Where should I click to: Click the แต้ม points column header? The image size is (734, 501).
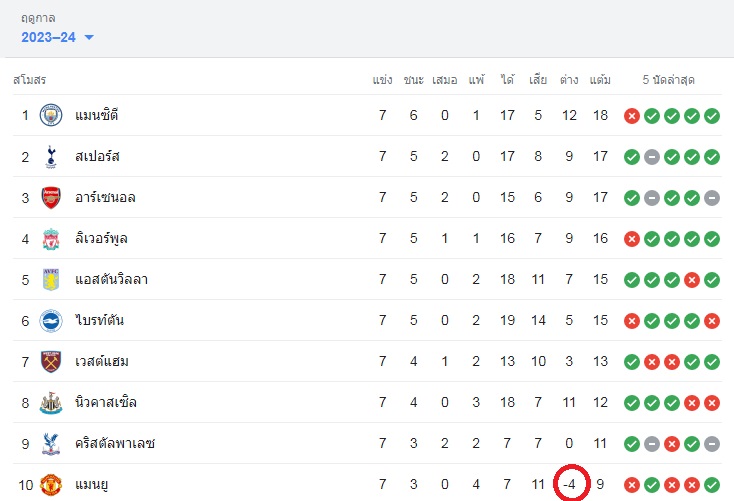coord(600,80)
